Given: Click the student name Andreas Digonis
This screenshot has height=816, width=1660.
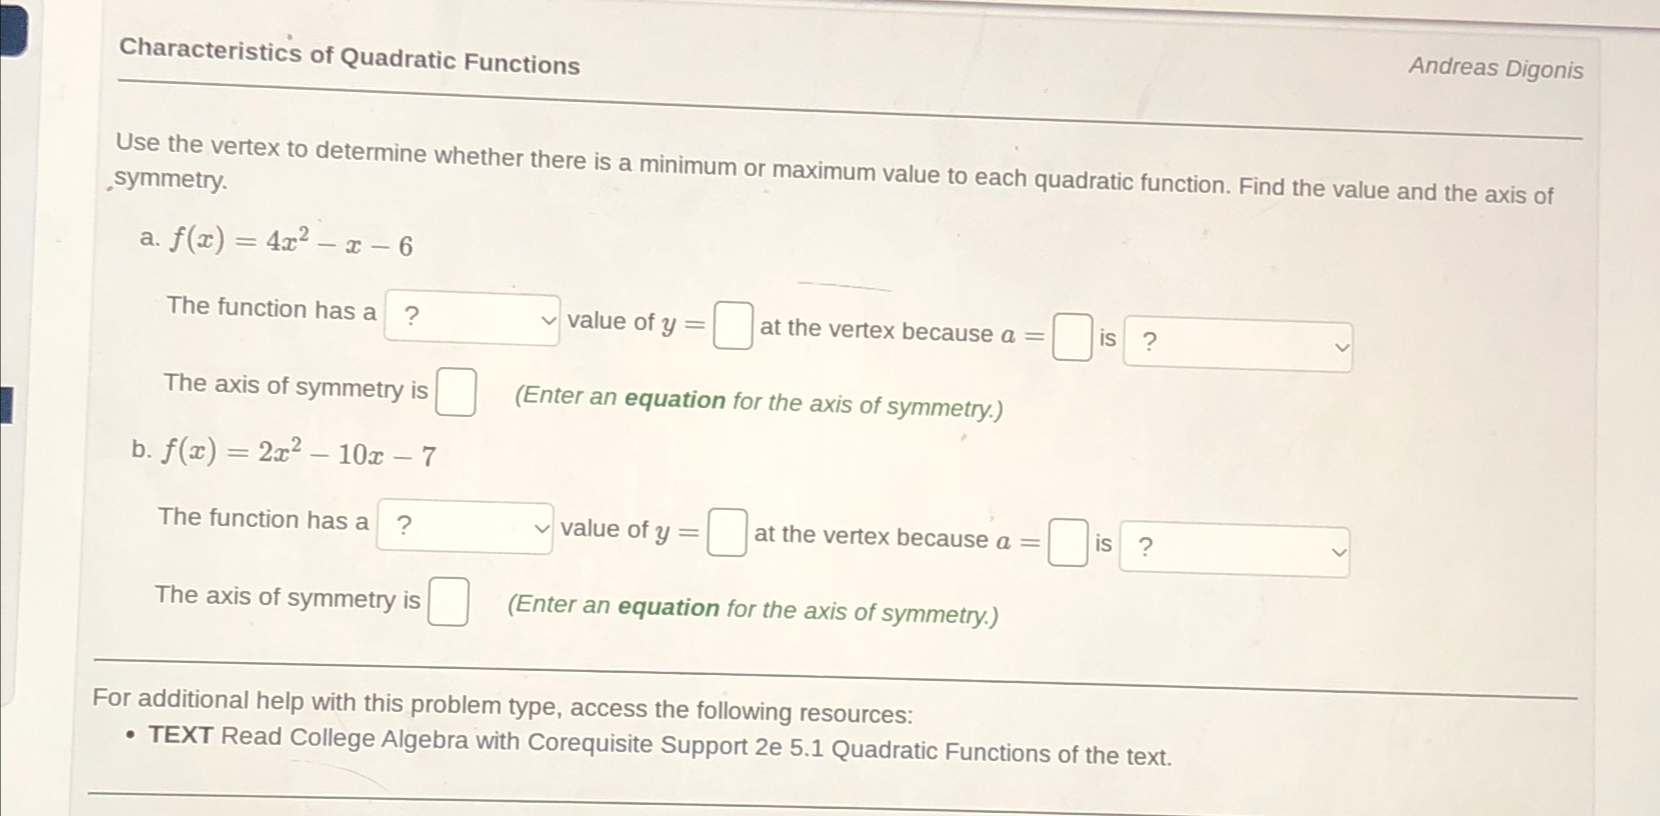Looking at the screenshot, I should pos(1495,69).
